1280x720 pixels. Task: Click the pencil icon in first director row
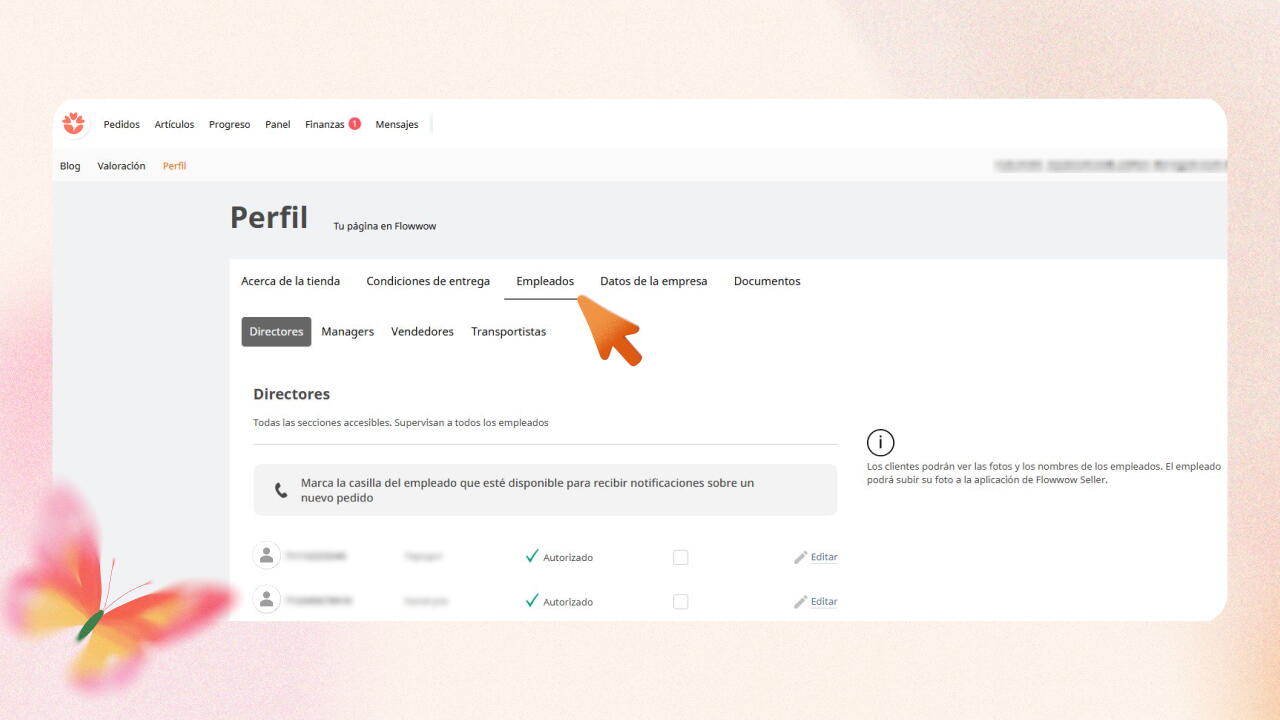point(800,557)
